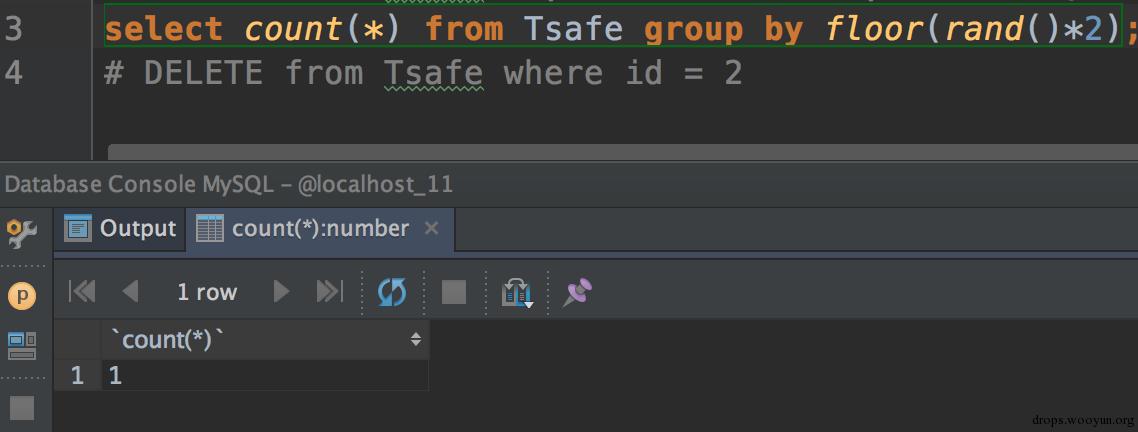Close the count(*):number tab
Viewport: 1138px width, 432px height.
coord(431,229)
